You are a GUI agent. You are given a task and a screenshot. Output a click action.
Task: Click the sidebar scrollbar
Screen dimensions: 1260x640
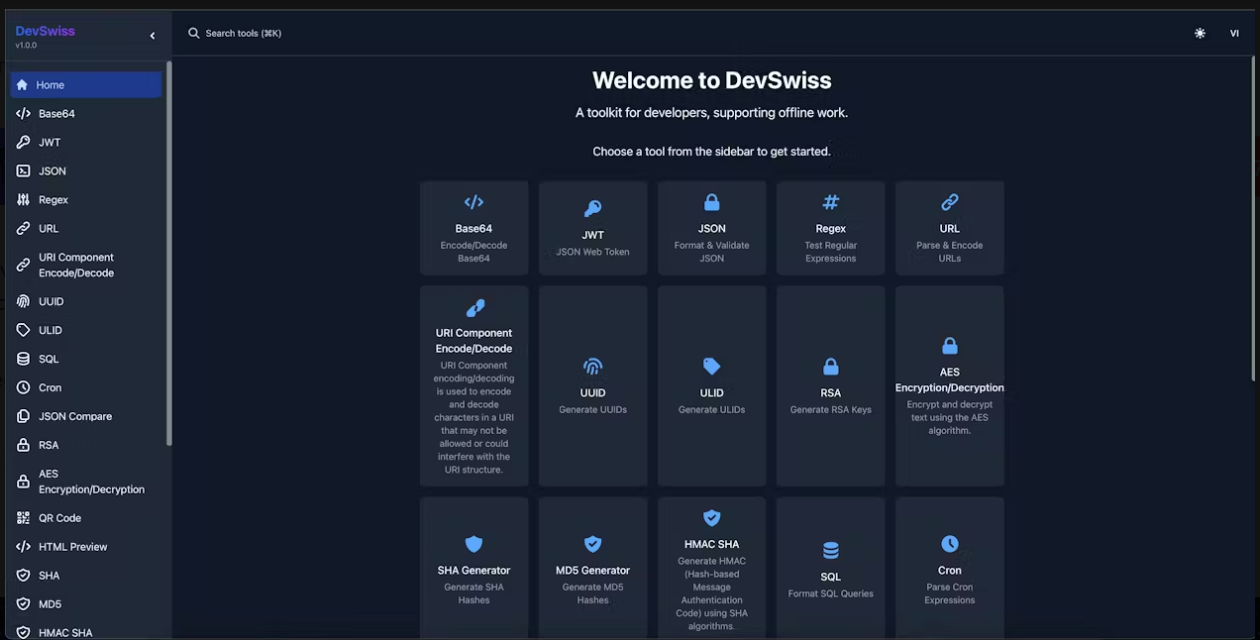click(169, 253)
